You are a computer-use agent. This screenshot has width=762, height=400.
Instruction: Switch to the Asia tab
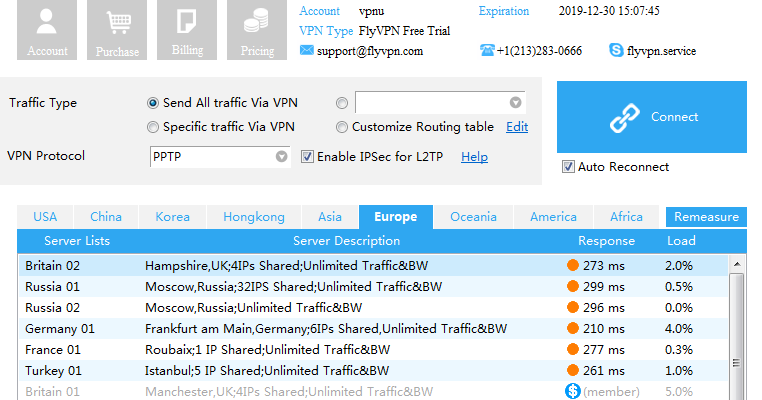(330, 217)
